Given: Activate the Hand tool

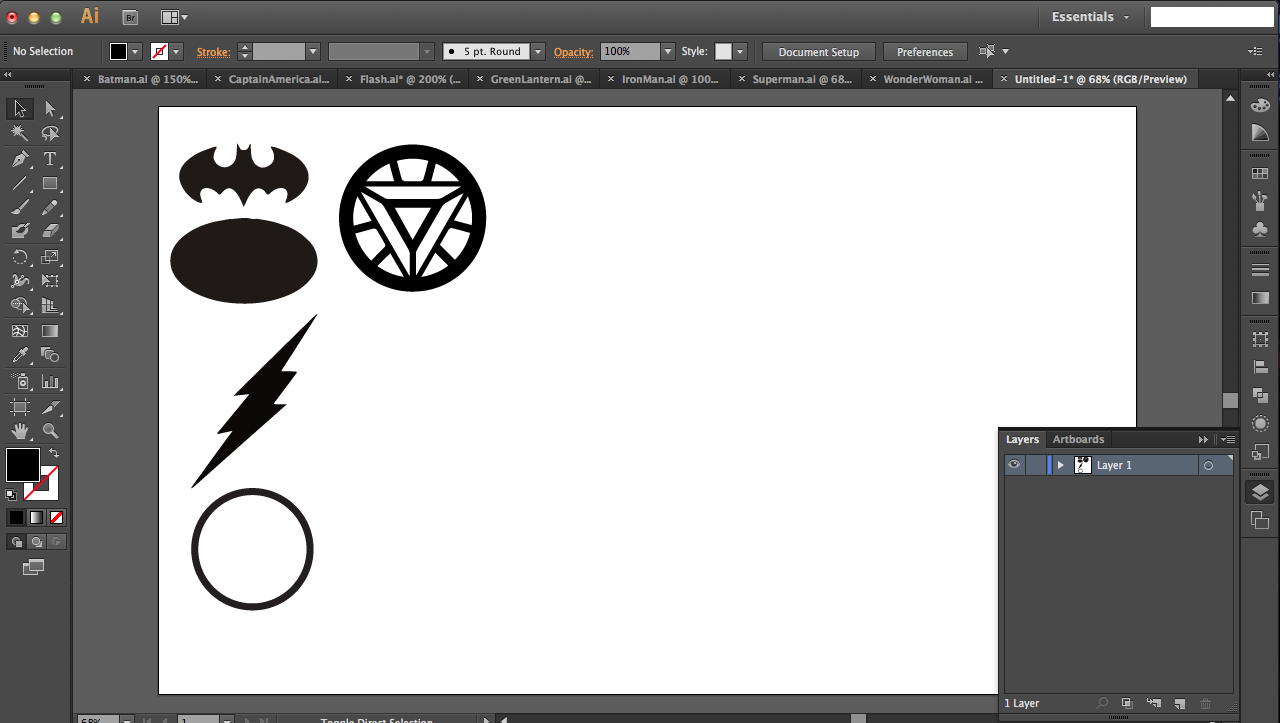Looking at the screenshot, I should (20, 431).
